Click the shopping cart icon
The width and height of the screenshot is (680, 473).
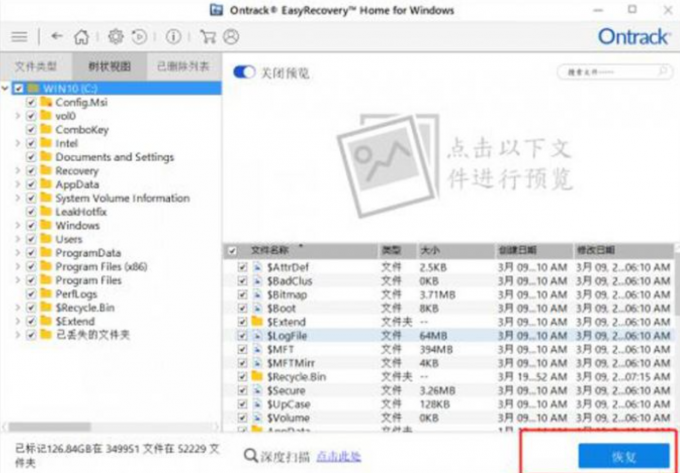pos(208,37)
